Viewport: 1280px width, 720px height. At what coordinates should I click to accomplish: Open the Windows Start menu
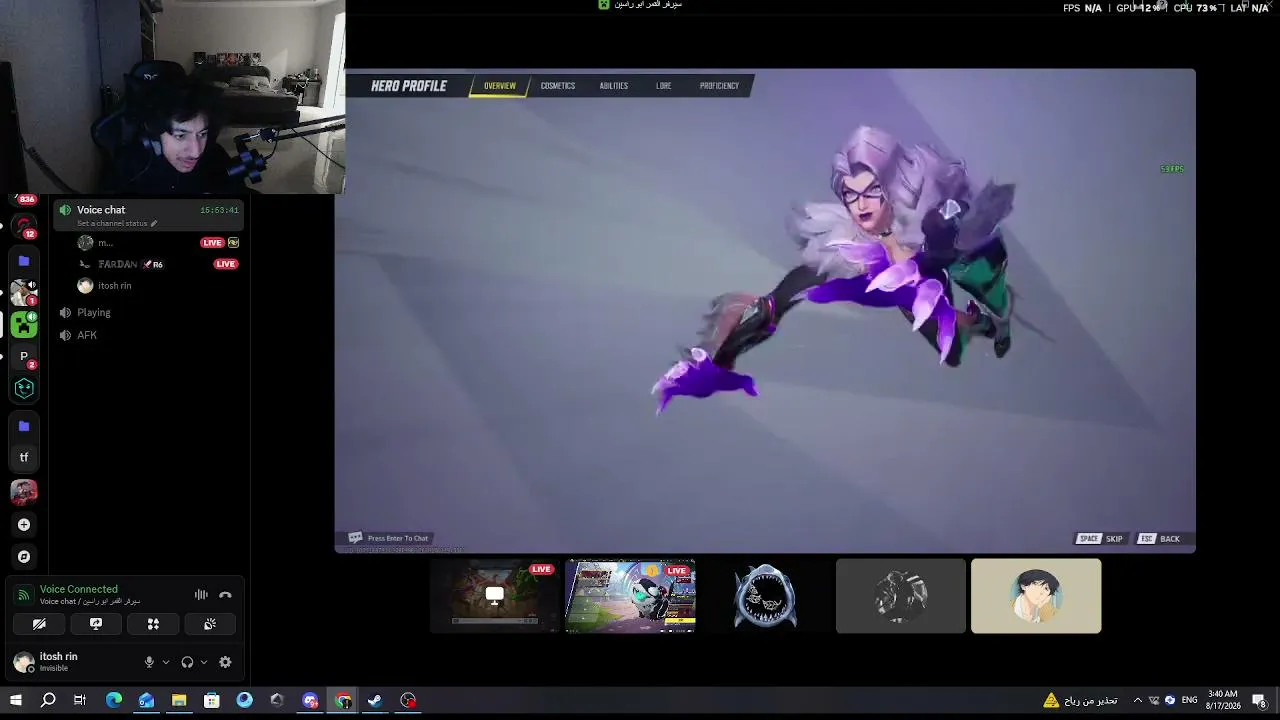tap(15, 701)
